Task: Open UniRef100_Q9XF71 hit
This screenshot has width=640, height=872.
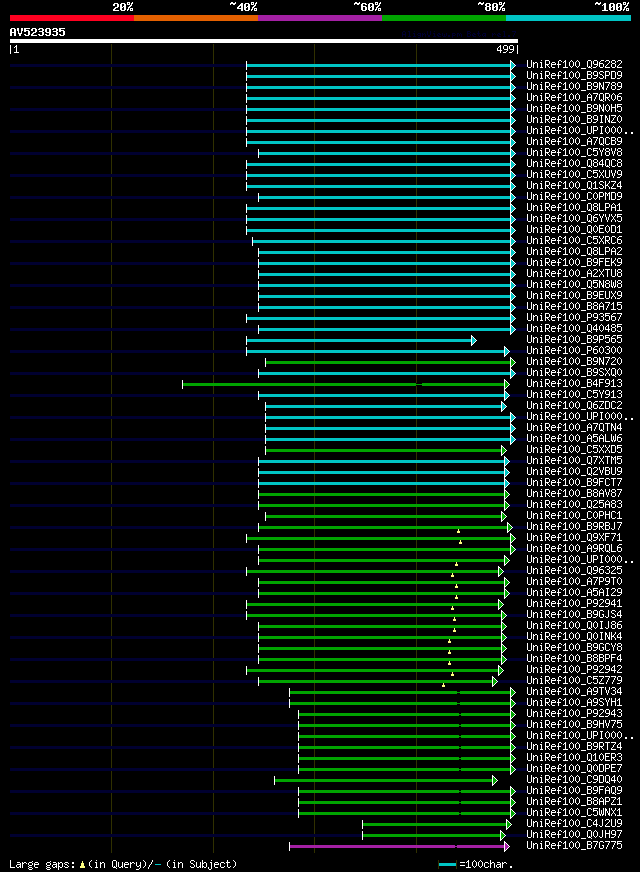Action: 574,538
